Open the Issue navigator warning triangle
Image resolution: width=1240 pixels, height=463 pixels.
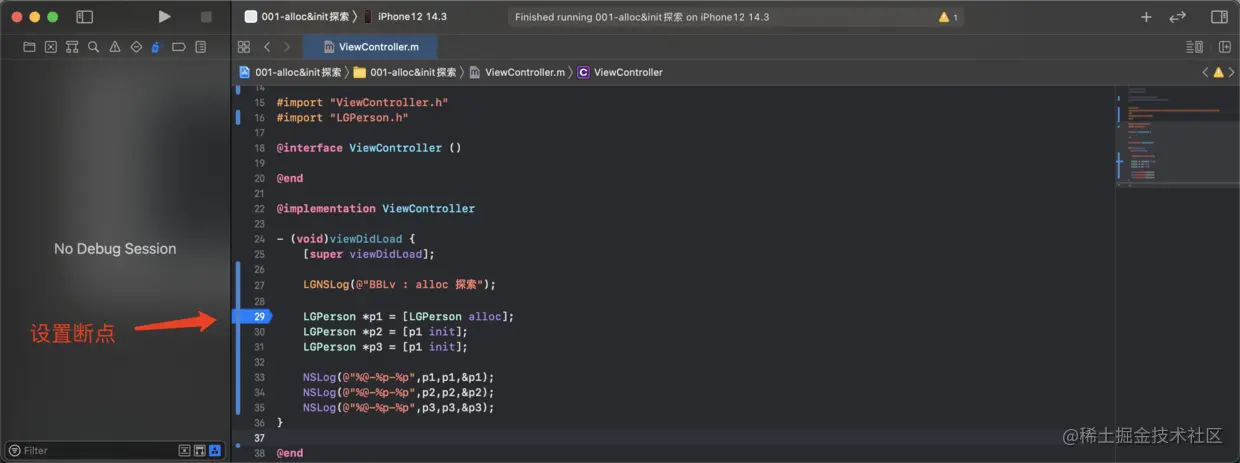point(115,47)
